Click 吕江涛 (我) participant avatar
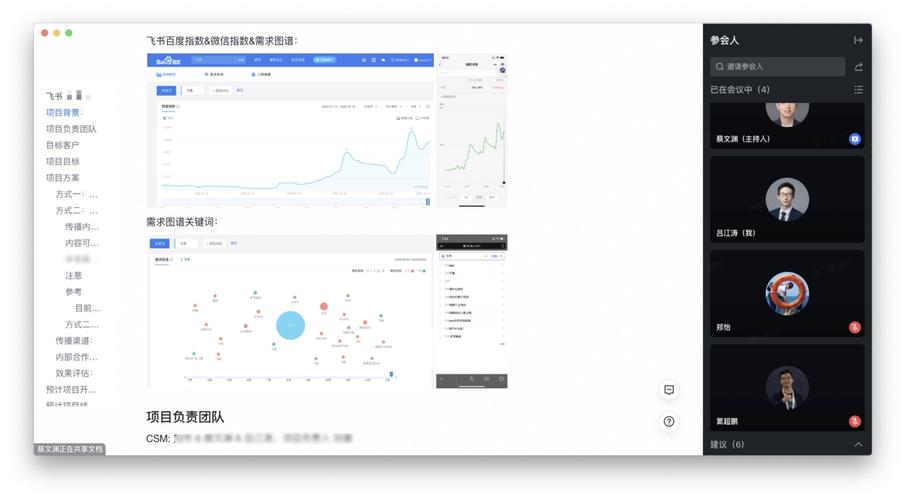Screen dimensions: 906x500 point(787,199)
